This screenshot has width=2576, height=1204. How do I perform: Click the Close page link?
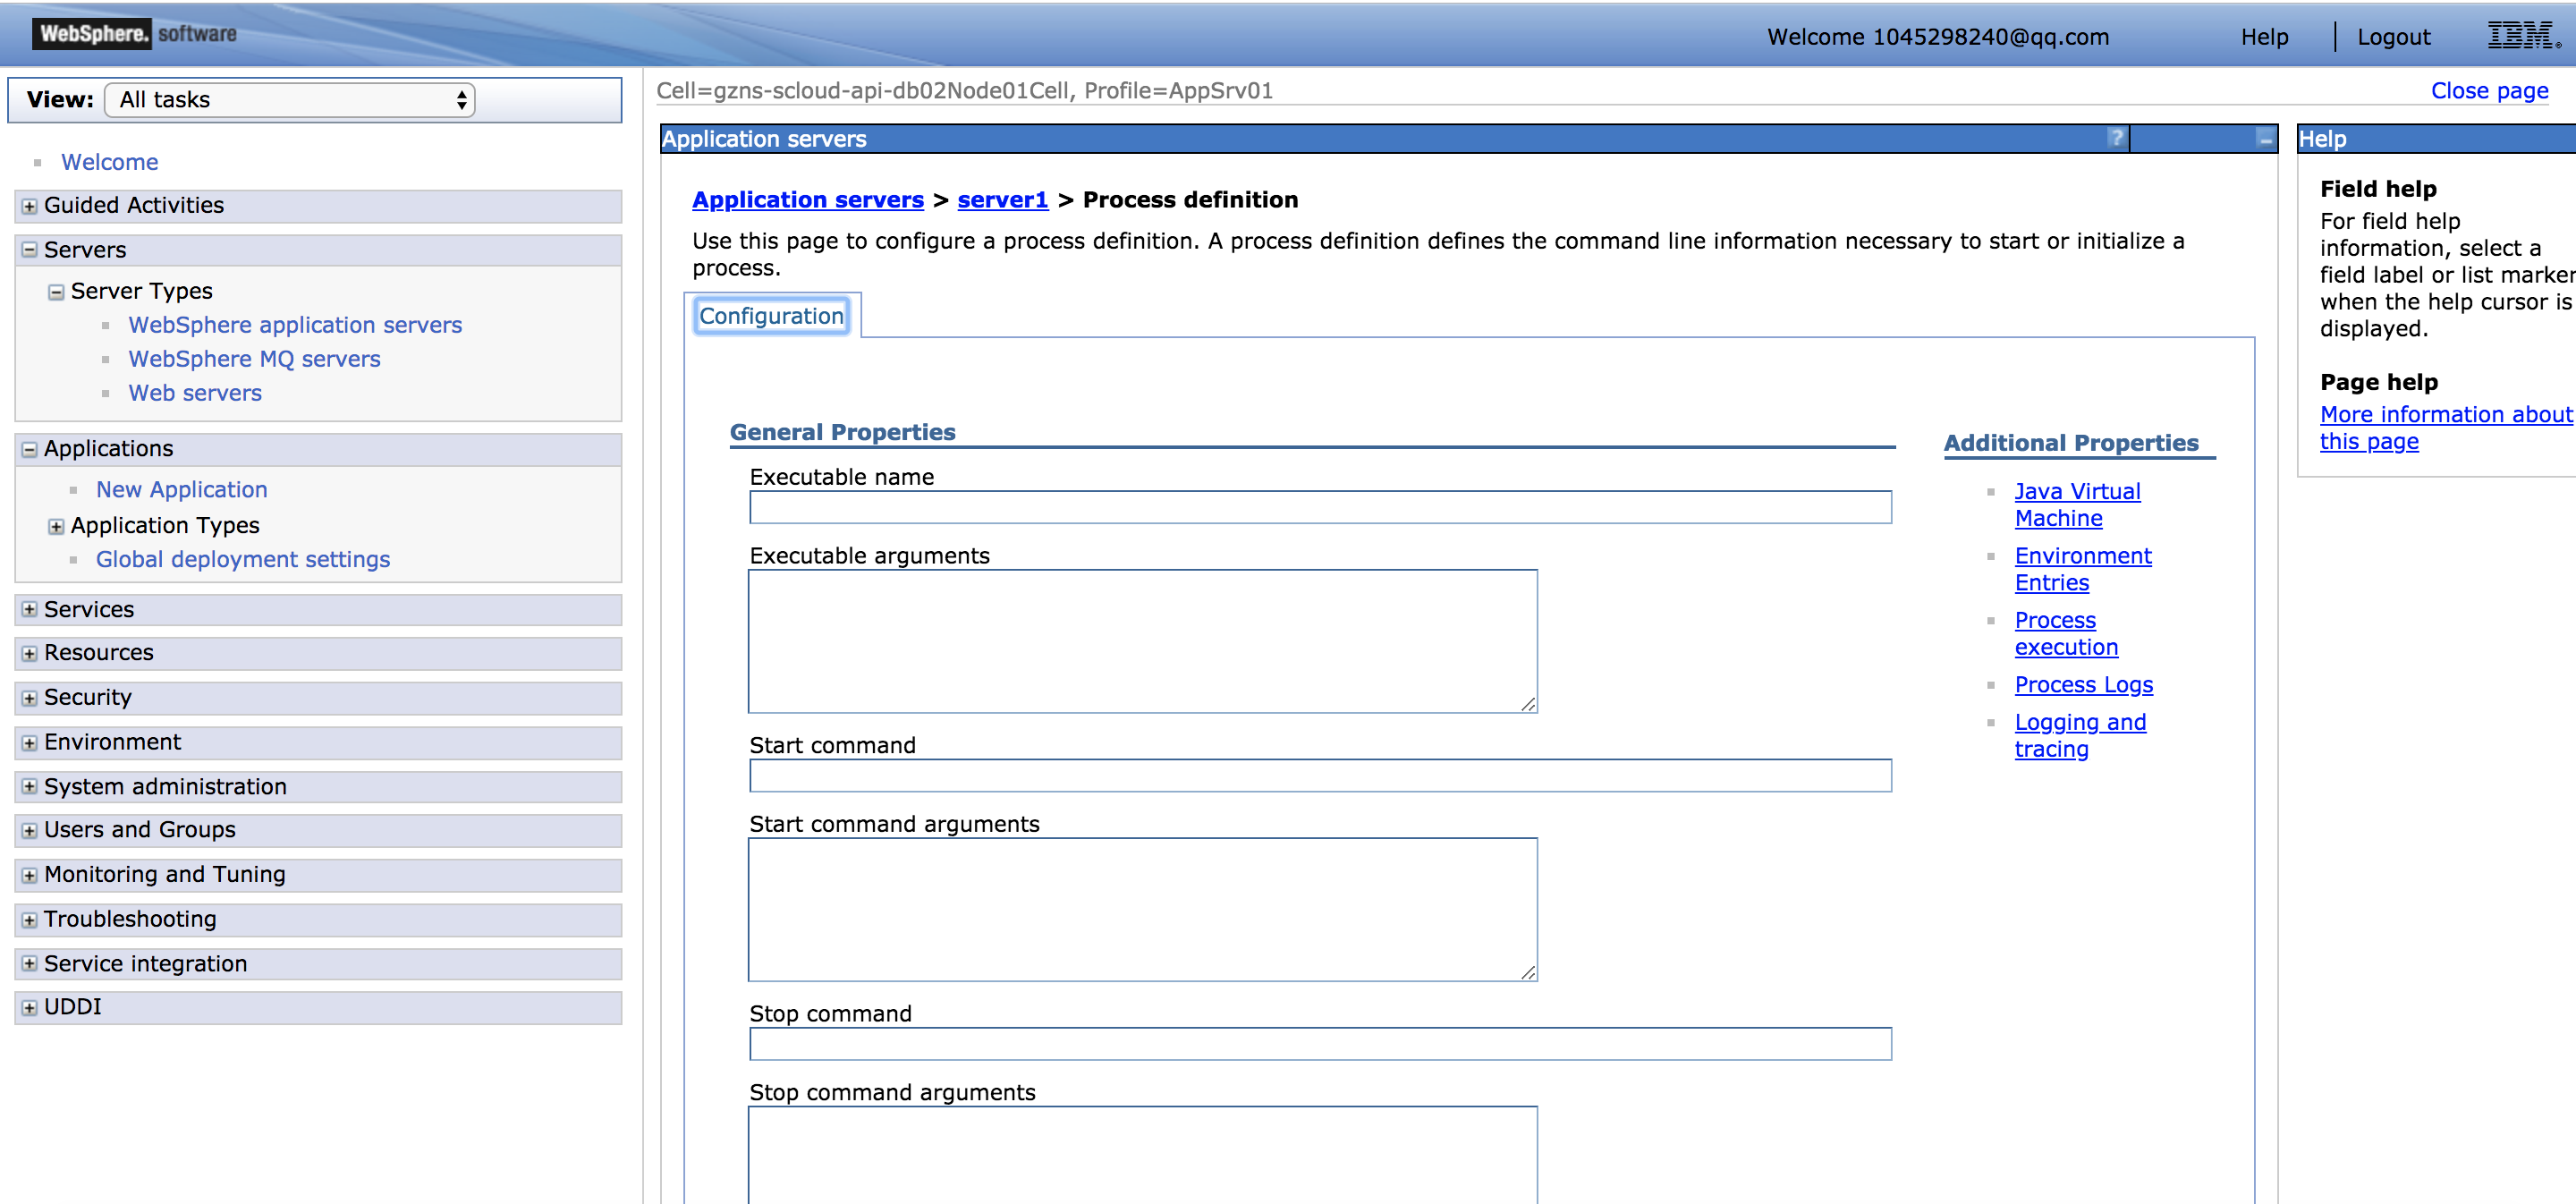click(2489, 90)
